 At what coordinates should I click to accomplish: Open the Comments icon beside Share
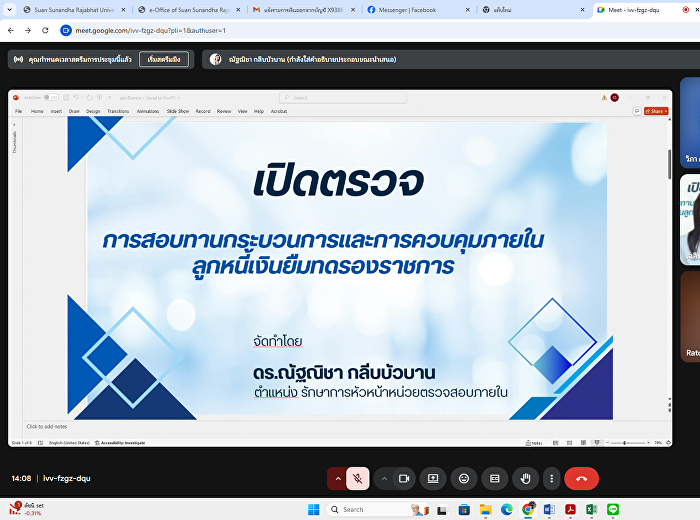coord(637,111)
